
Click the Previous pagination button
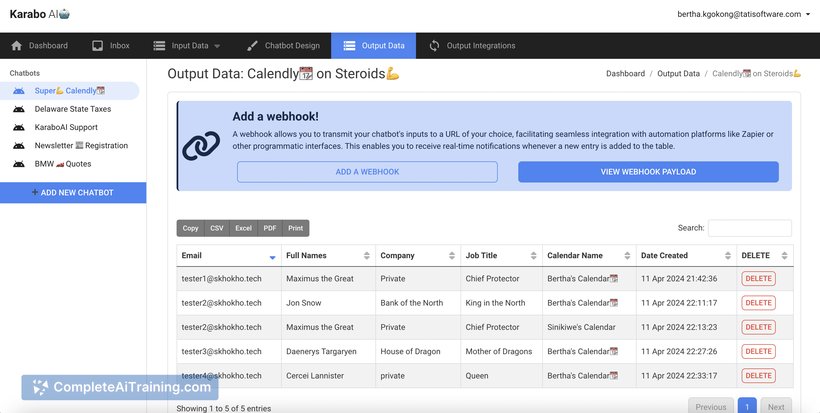(x=711, y=407)
